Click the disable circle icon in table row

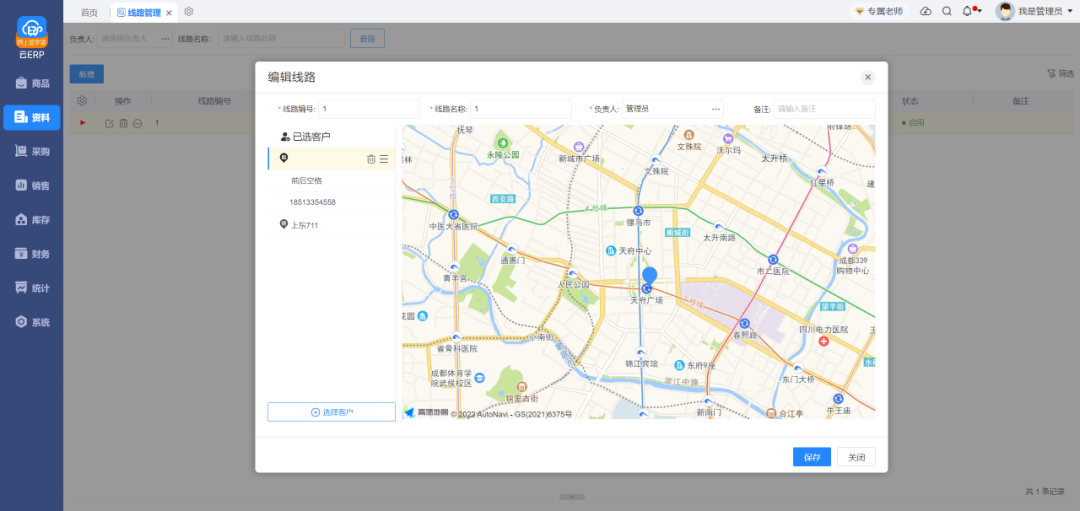coord(137,123)
